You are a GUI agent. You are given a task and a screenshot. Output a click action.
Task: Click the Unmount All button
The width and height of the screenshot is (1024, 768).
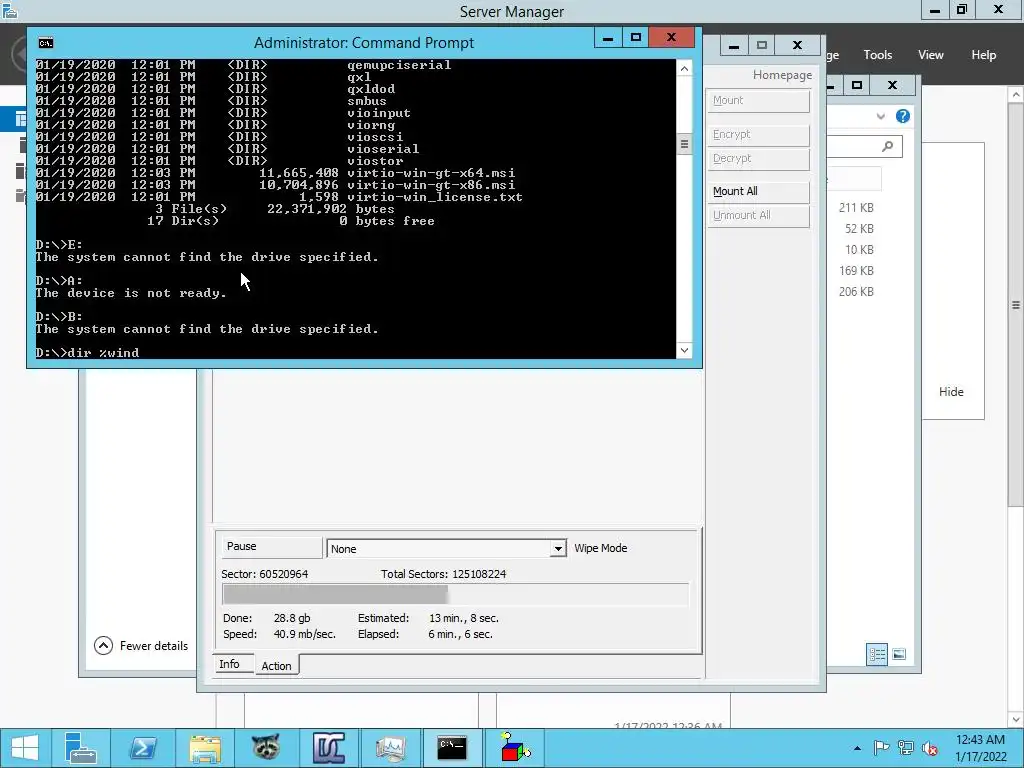coord(758,216)
